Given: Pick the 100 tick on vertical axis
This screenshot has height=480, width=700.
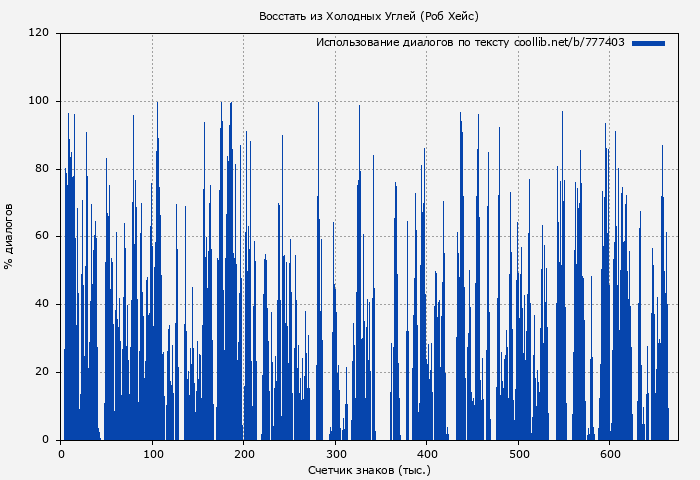Looking at the screenshot, I should (40, 100).
